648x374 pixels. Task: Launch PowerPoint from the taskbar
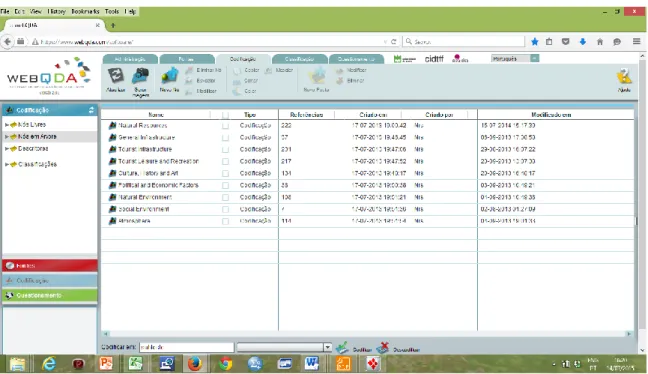[x=106, y=364]
